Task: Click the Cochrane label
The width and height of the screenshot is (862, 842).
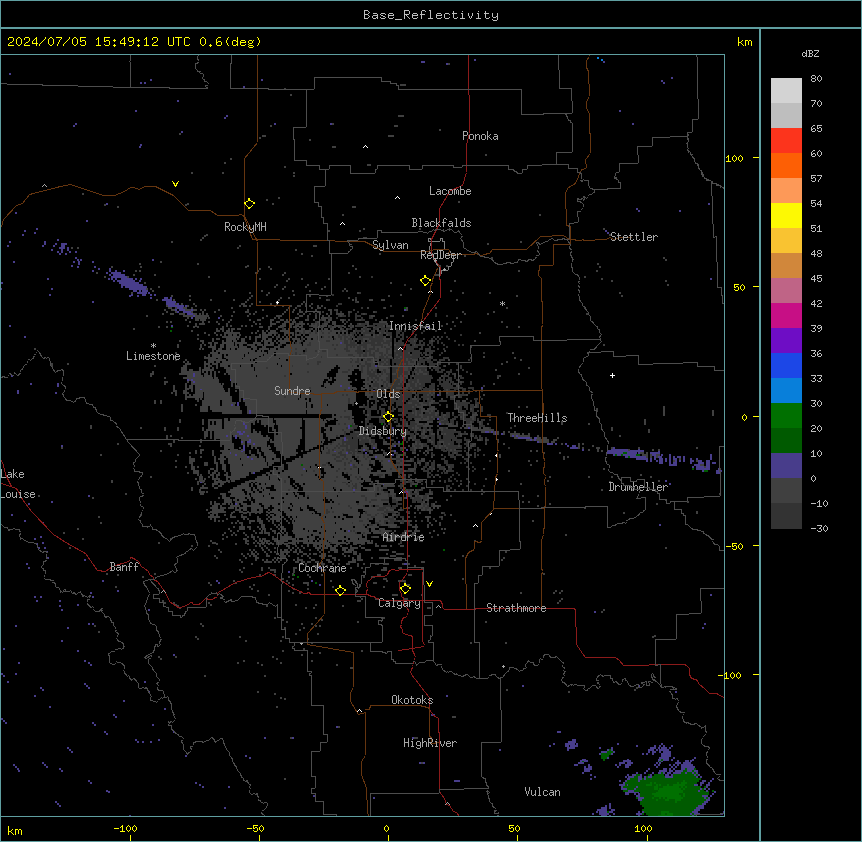Action: (x=322, y=568)
